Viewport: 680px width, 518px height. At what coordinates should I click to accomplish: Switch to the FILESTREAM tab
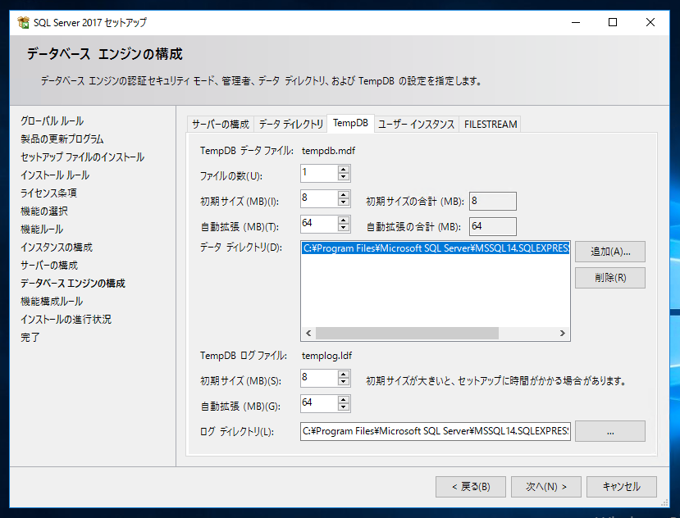tap(490, 125)
